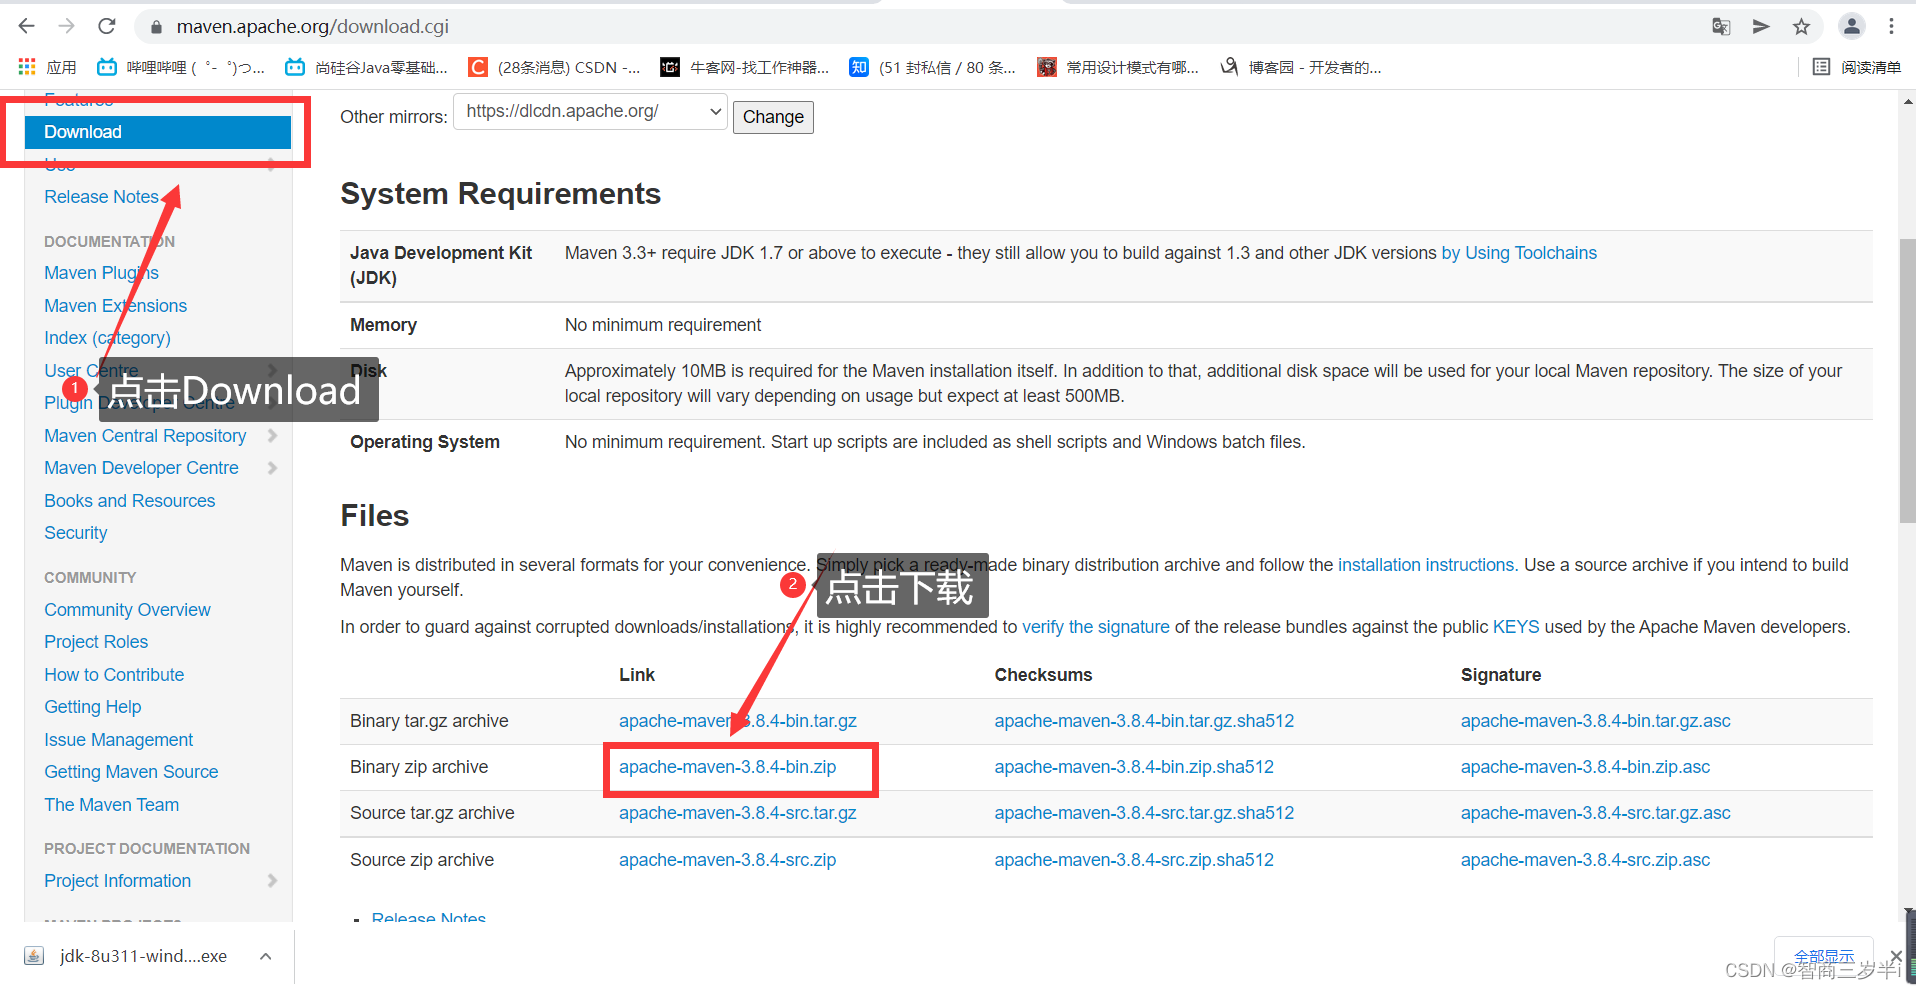Viewport: 1916px width, 989px height.
Task: Open Issue Management link
Action: click(118, 740)
